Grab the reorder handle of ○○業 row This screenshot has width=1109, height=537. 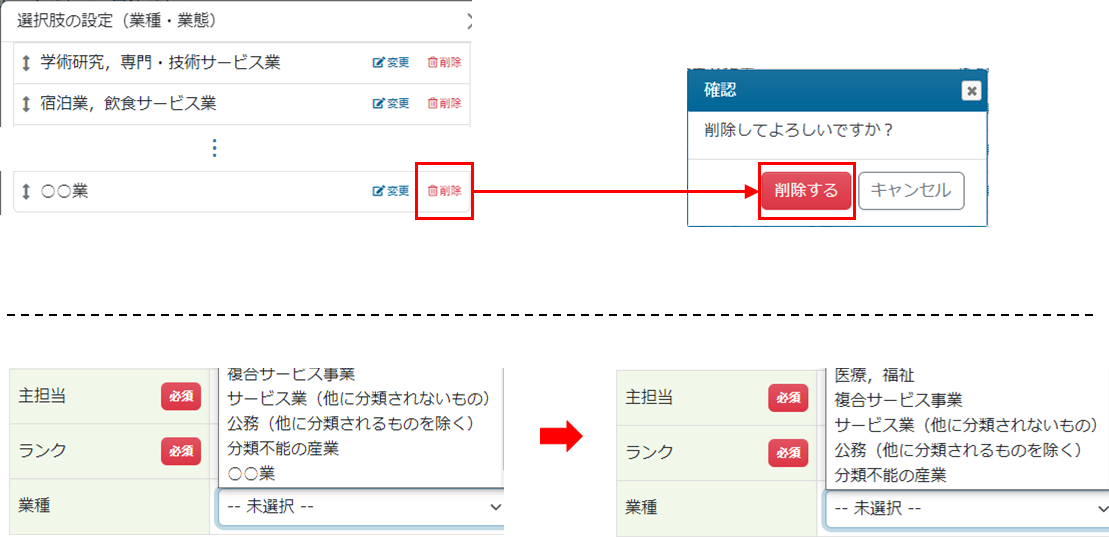(26, 191)
